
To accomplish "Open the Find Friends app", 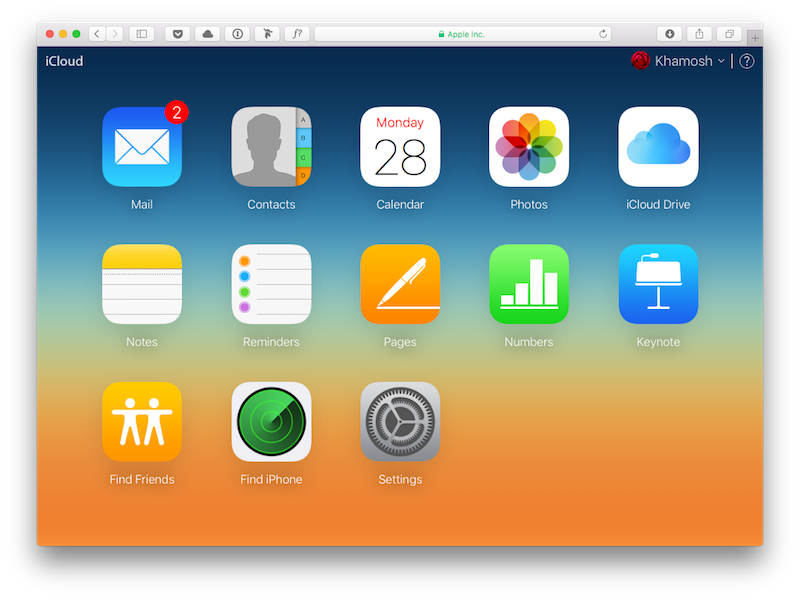I will (142, 421).
